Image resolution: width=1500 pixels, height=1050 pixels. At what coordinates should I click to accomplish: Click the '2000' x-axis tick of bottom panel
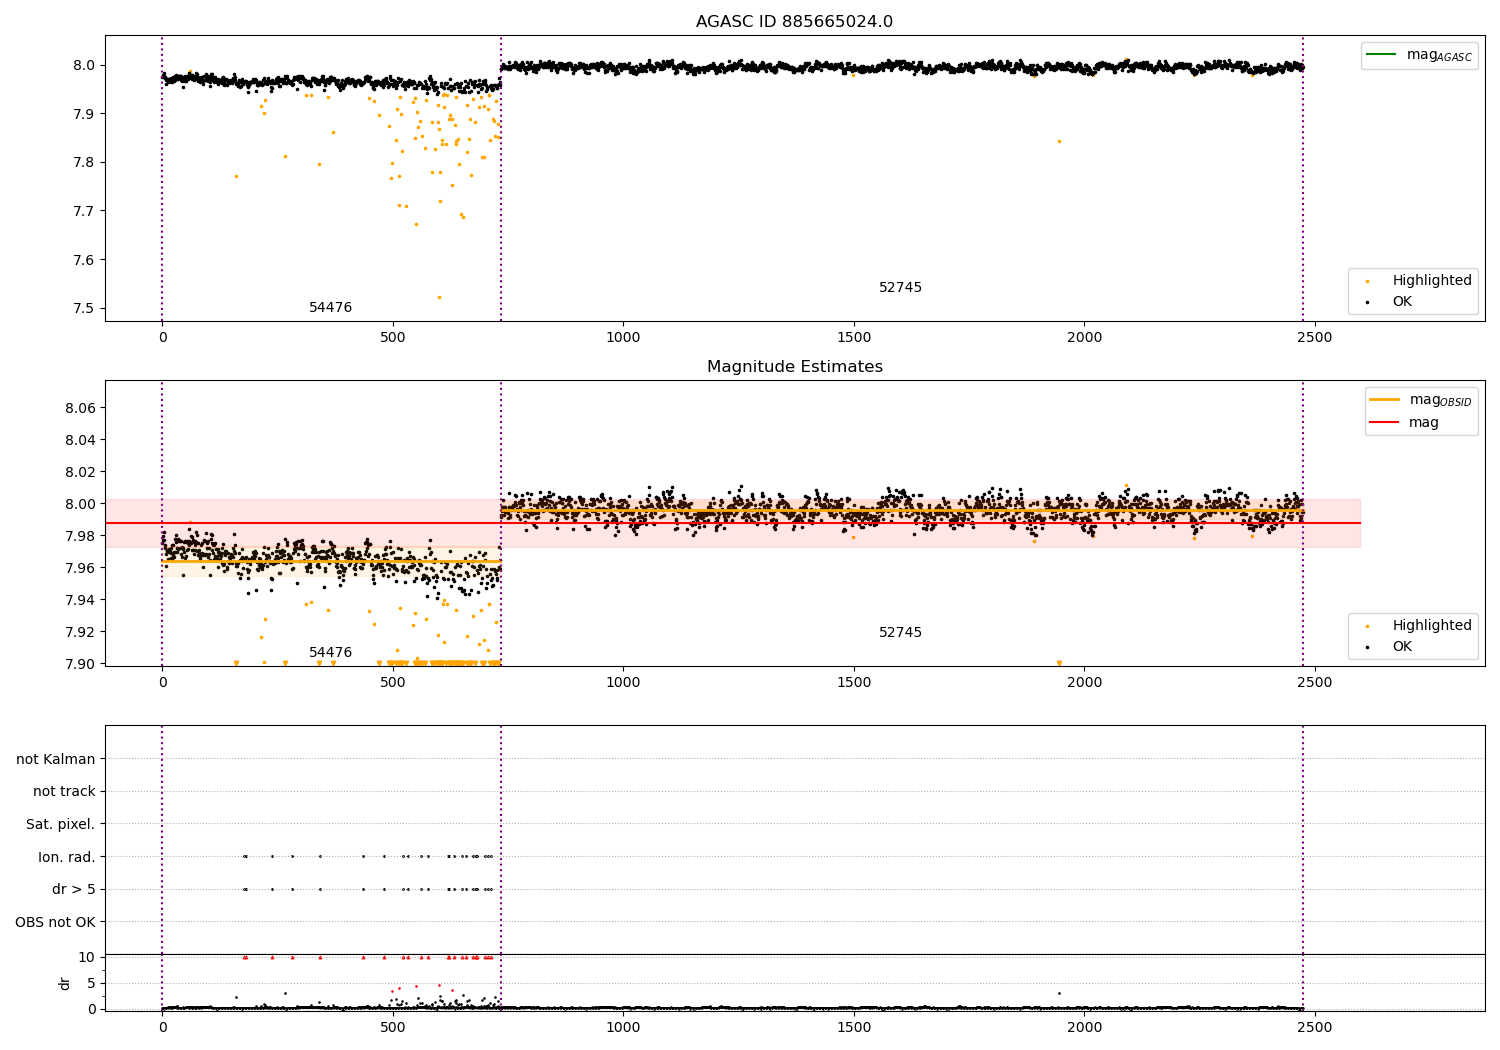tap(1084, 1026)
